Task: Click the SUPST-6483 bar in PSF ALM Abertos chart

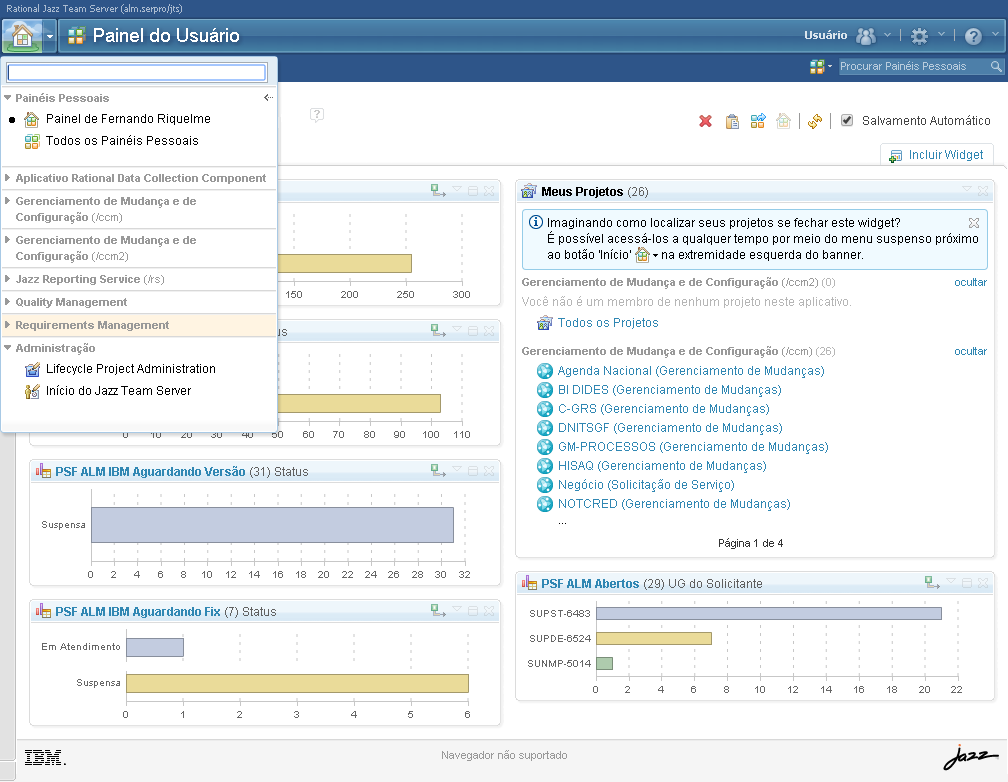Action: (769, 614)
